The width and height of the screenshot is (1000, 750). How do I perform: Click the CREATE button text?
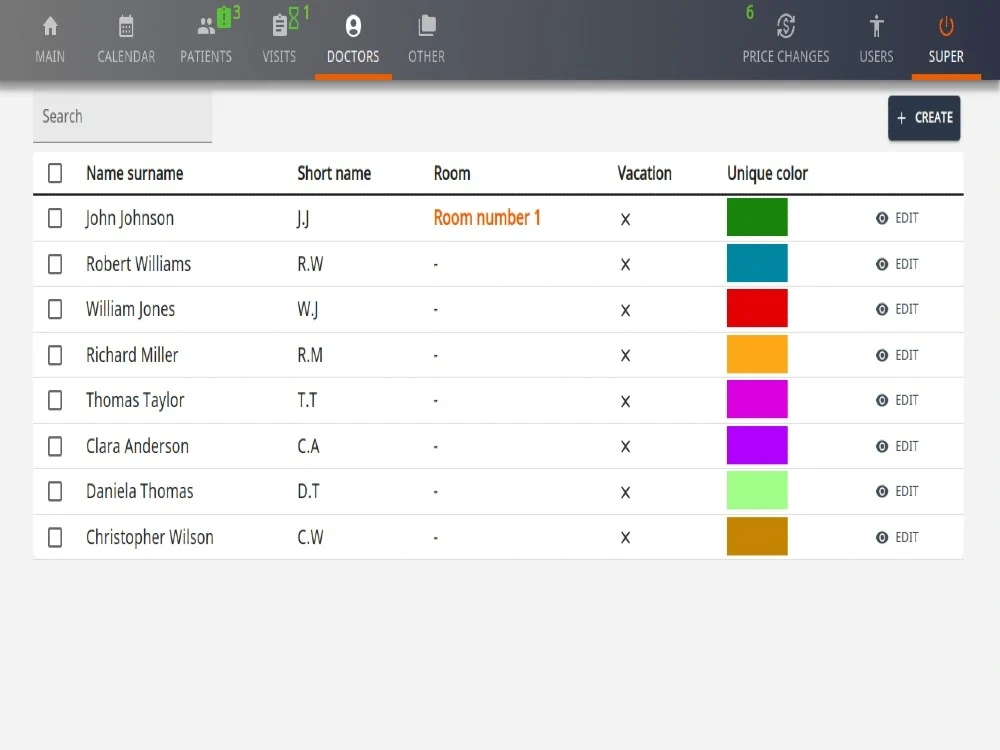934,118
